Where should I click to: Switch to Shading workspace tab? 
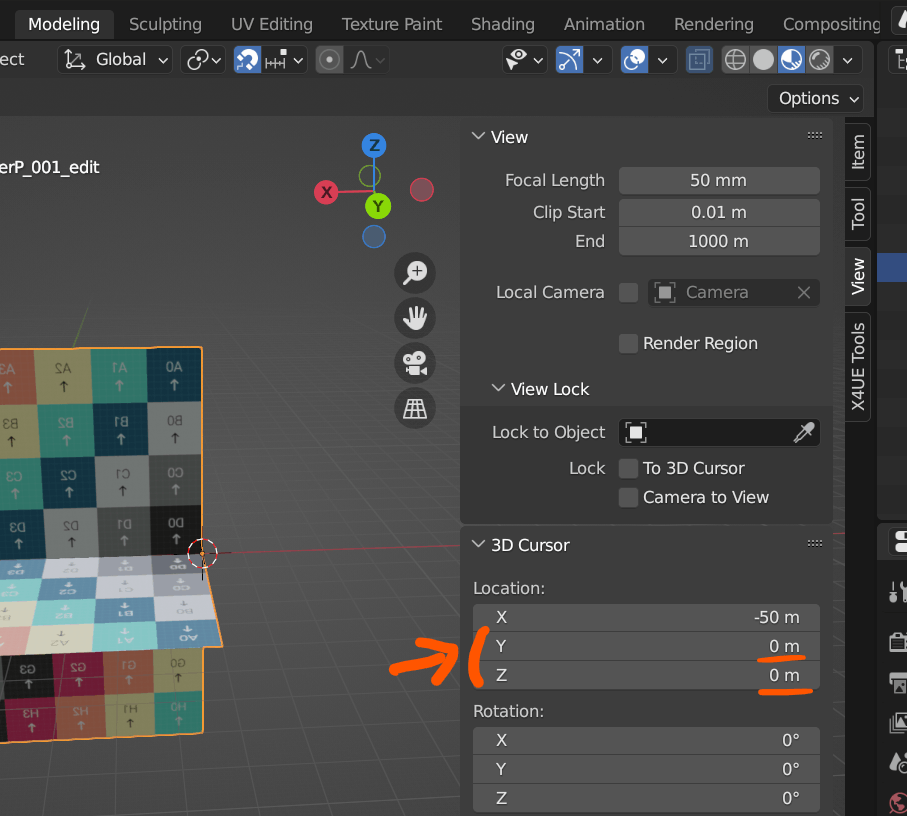click(503, 24)
